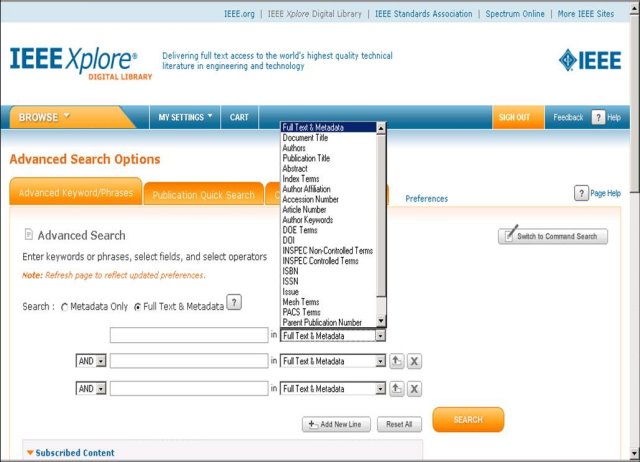640x462 pixels.
Task: Click the second keyword input field
Action: (189, 361)
